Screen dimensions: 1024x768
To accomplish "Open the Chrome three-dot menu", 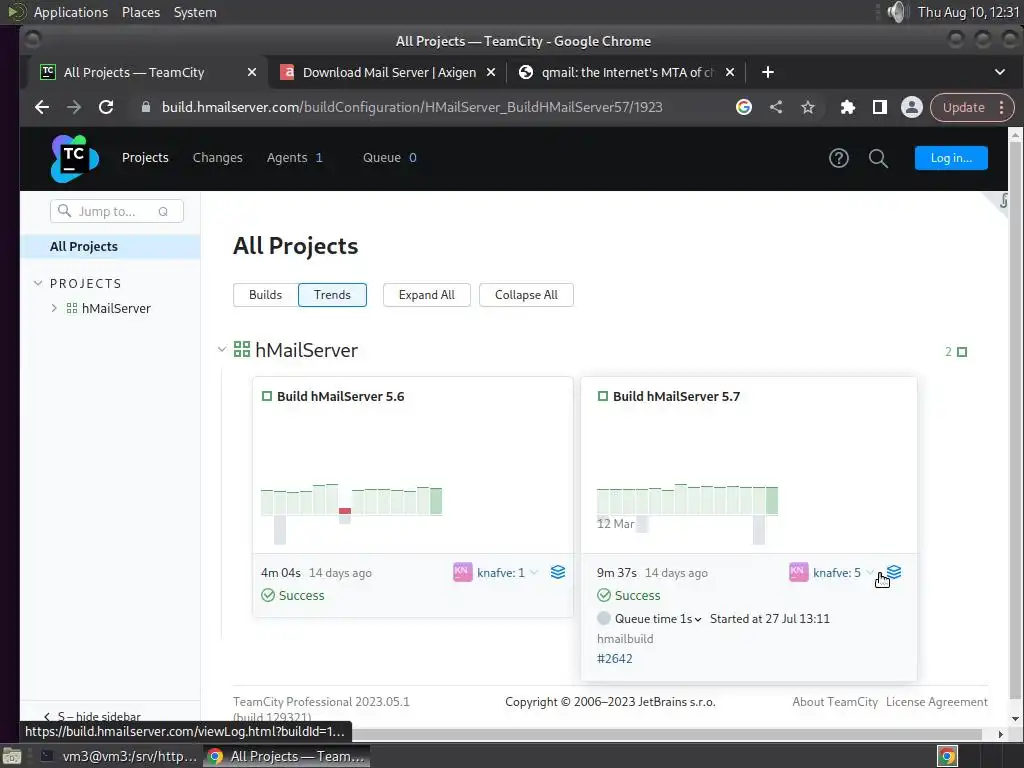I will point(1002,107).
